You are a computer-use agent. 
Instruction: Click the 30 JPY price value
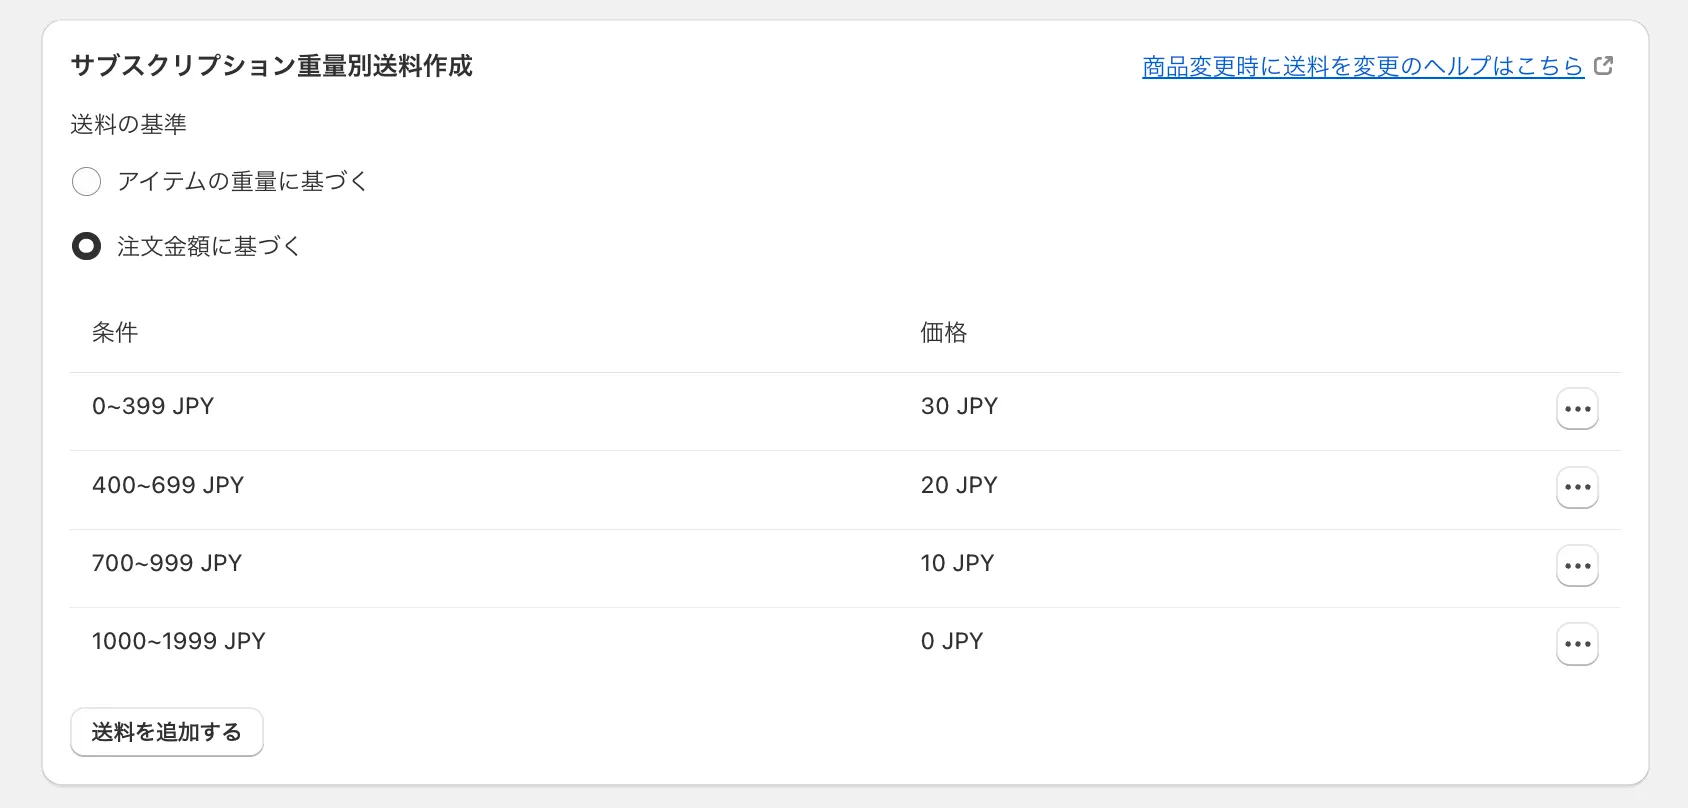click(x=959, y=406)
